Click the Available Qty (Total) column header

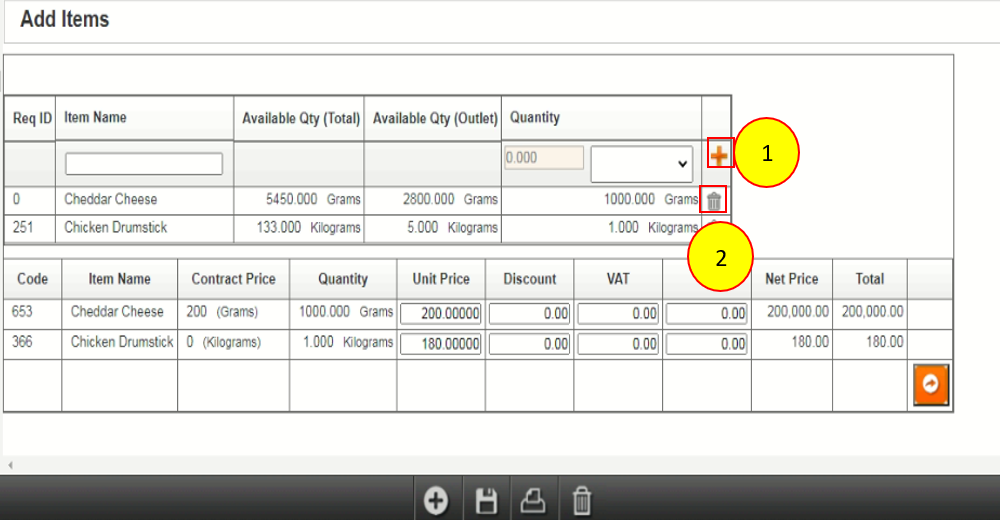(300, 119)
